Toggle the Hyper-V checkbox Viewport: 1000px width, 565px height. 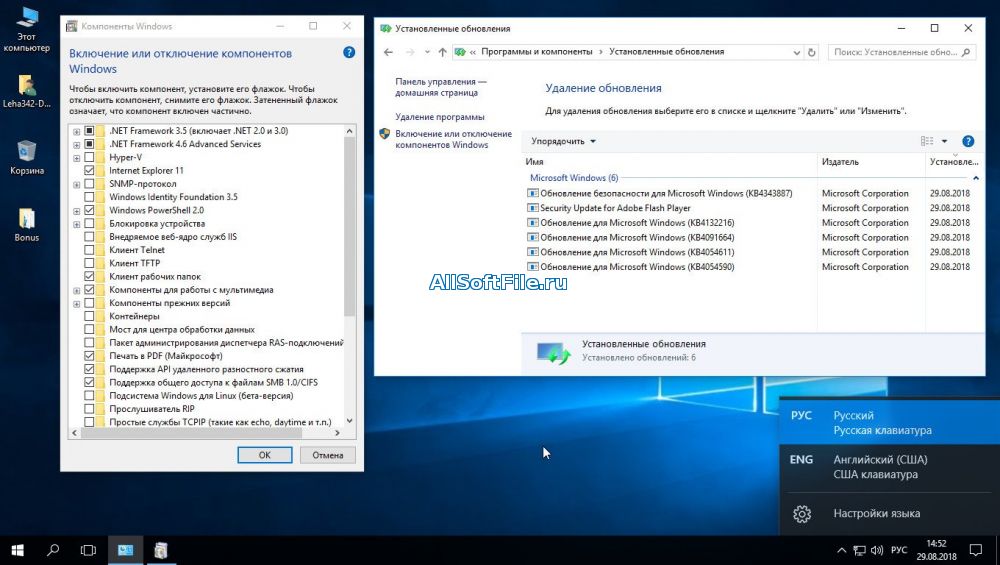90,157
